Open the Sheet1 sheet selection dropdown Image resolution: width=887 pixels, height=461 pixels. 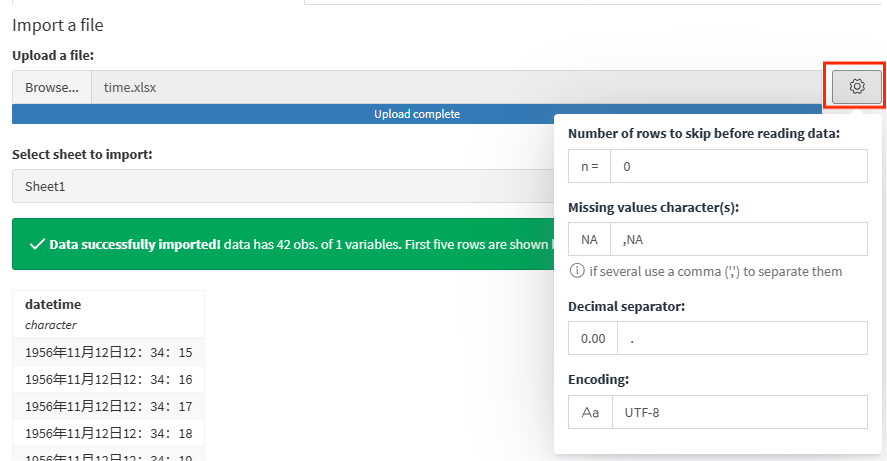point(280,186)
